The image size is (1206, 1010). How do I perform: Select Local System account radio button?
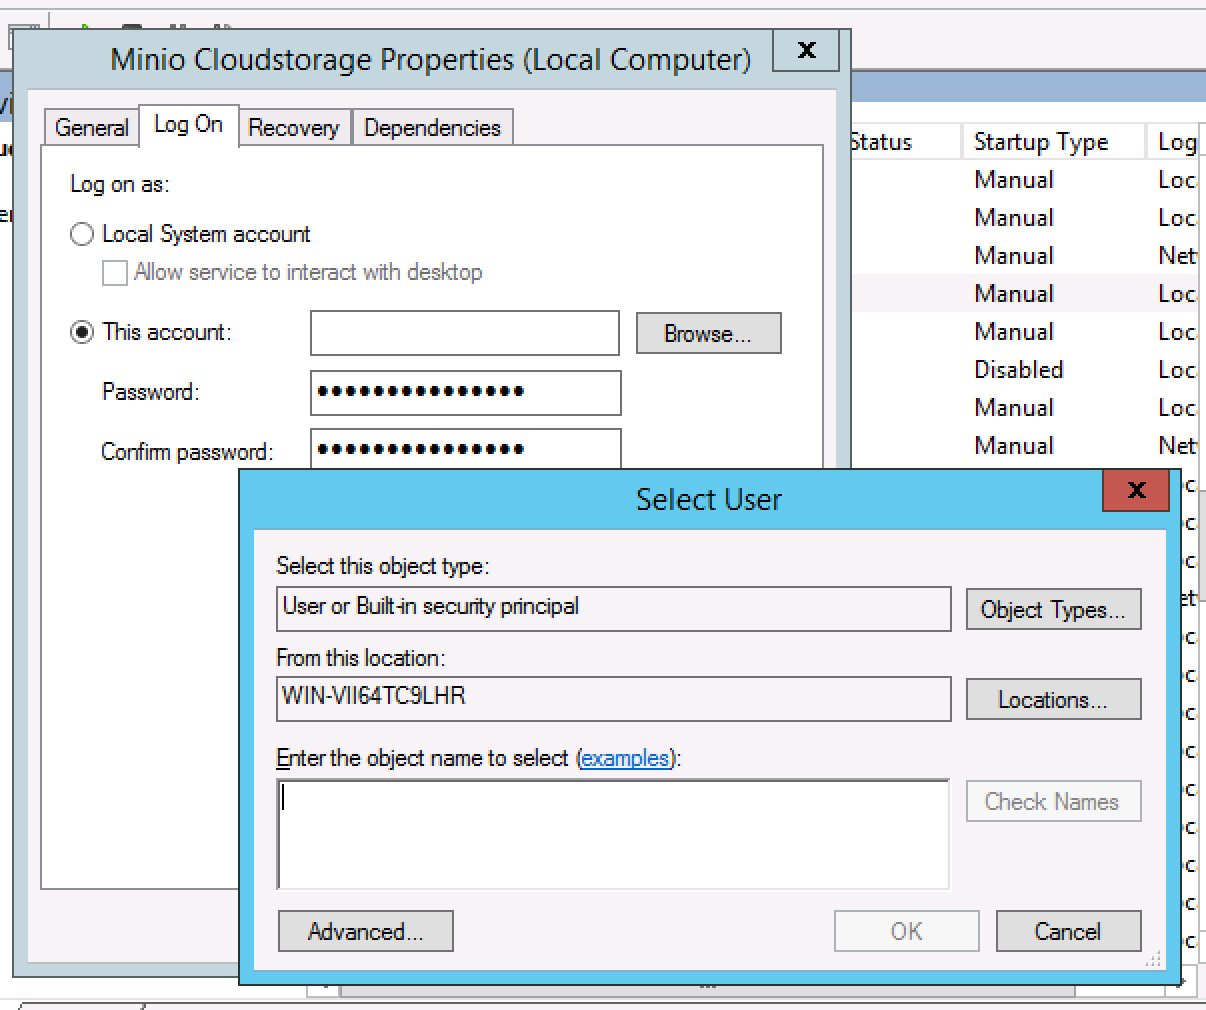[82, 234]
